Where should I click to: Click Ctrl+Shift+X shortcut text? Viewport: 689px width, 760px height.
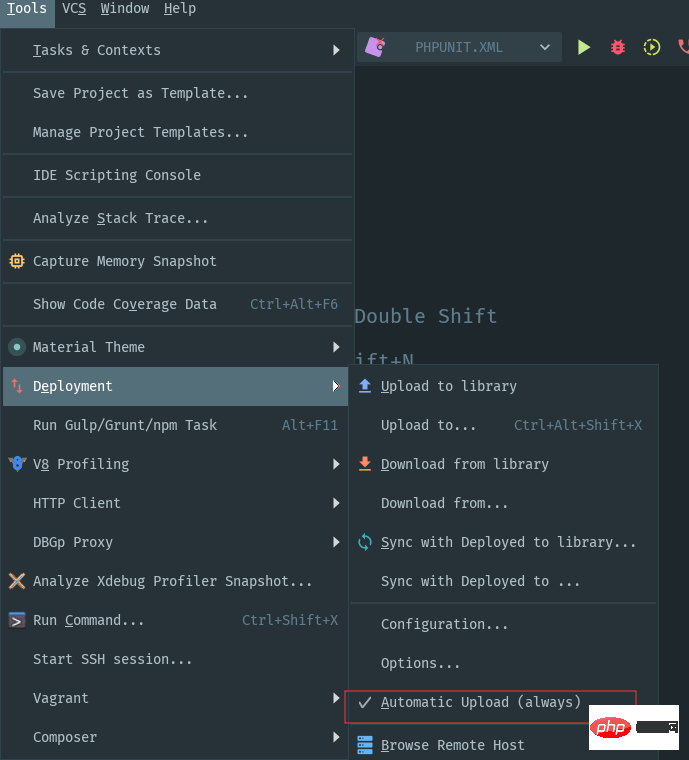click(290, 620)
